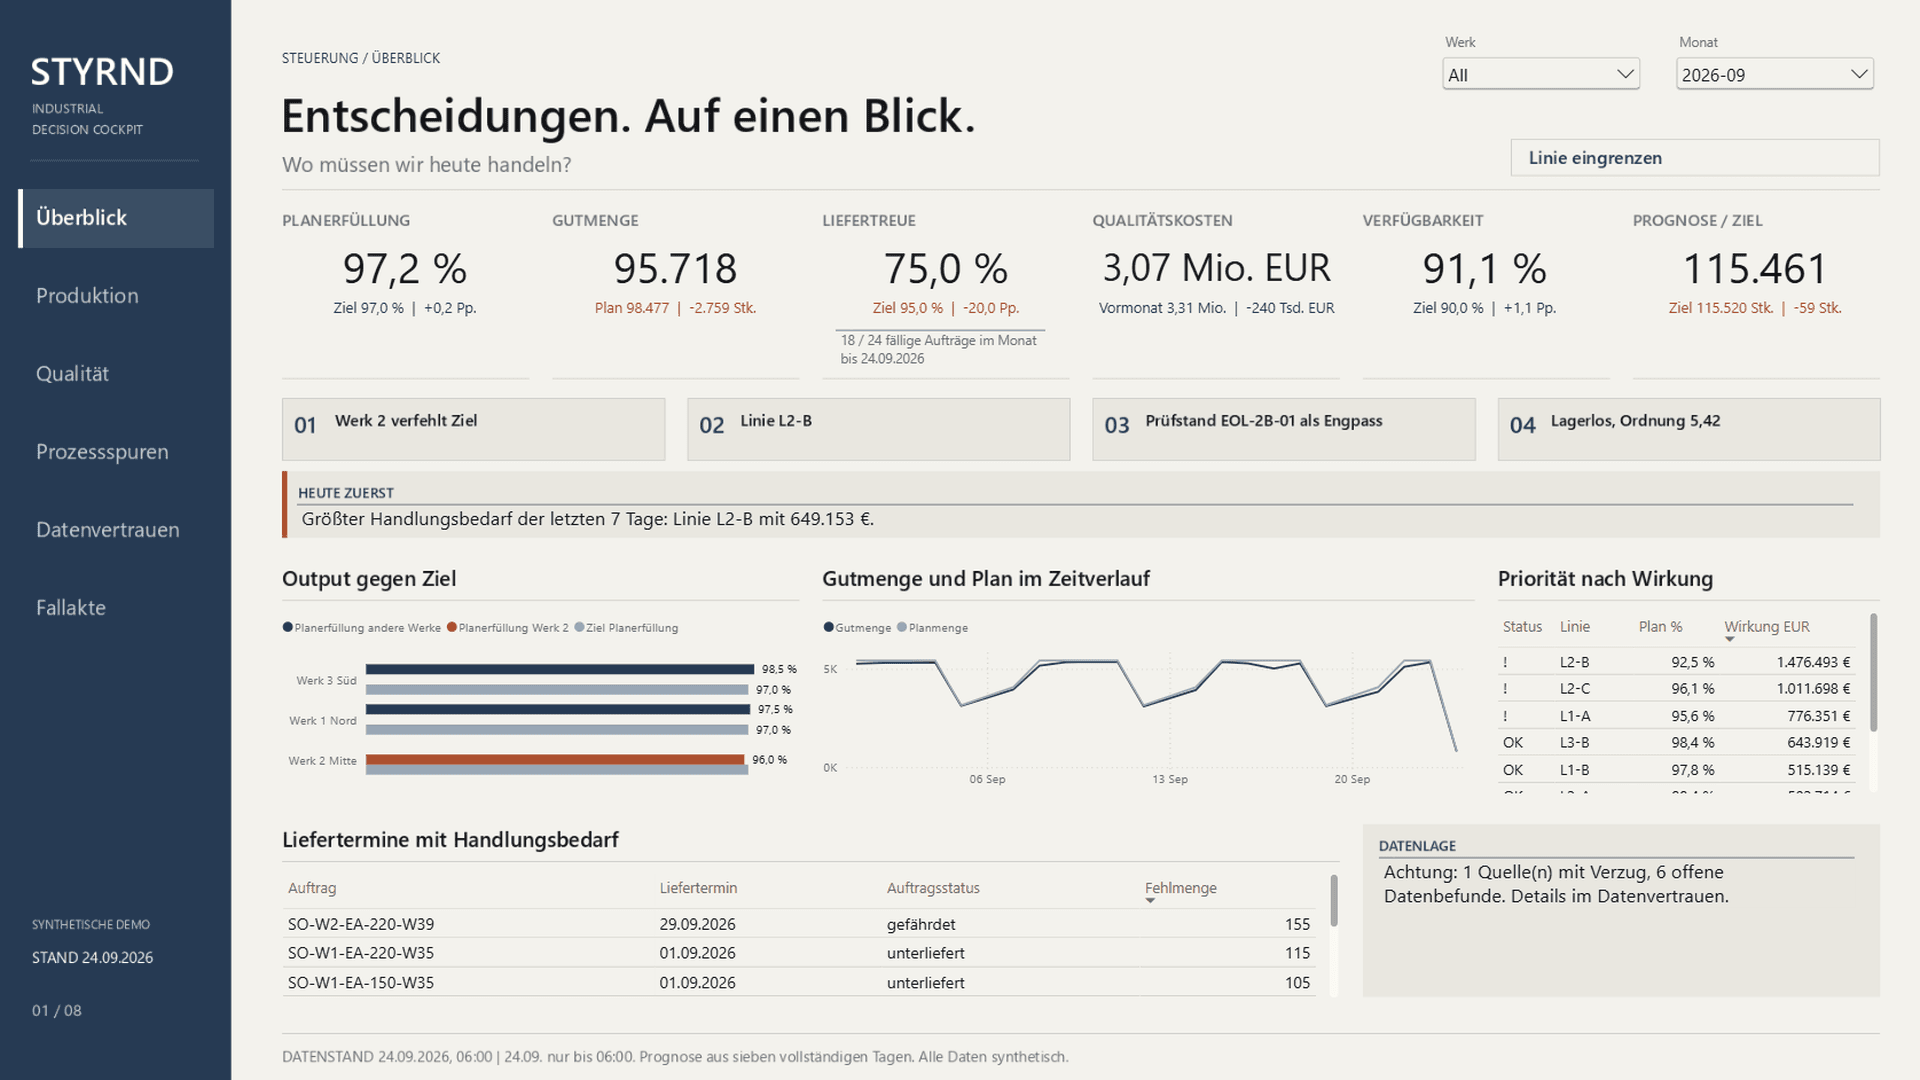Click the Gutmenge legend dot
This screenshot has width=1920, height=1080.
pyautogui.click(x=828, y=628)
